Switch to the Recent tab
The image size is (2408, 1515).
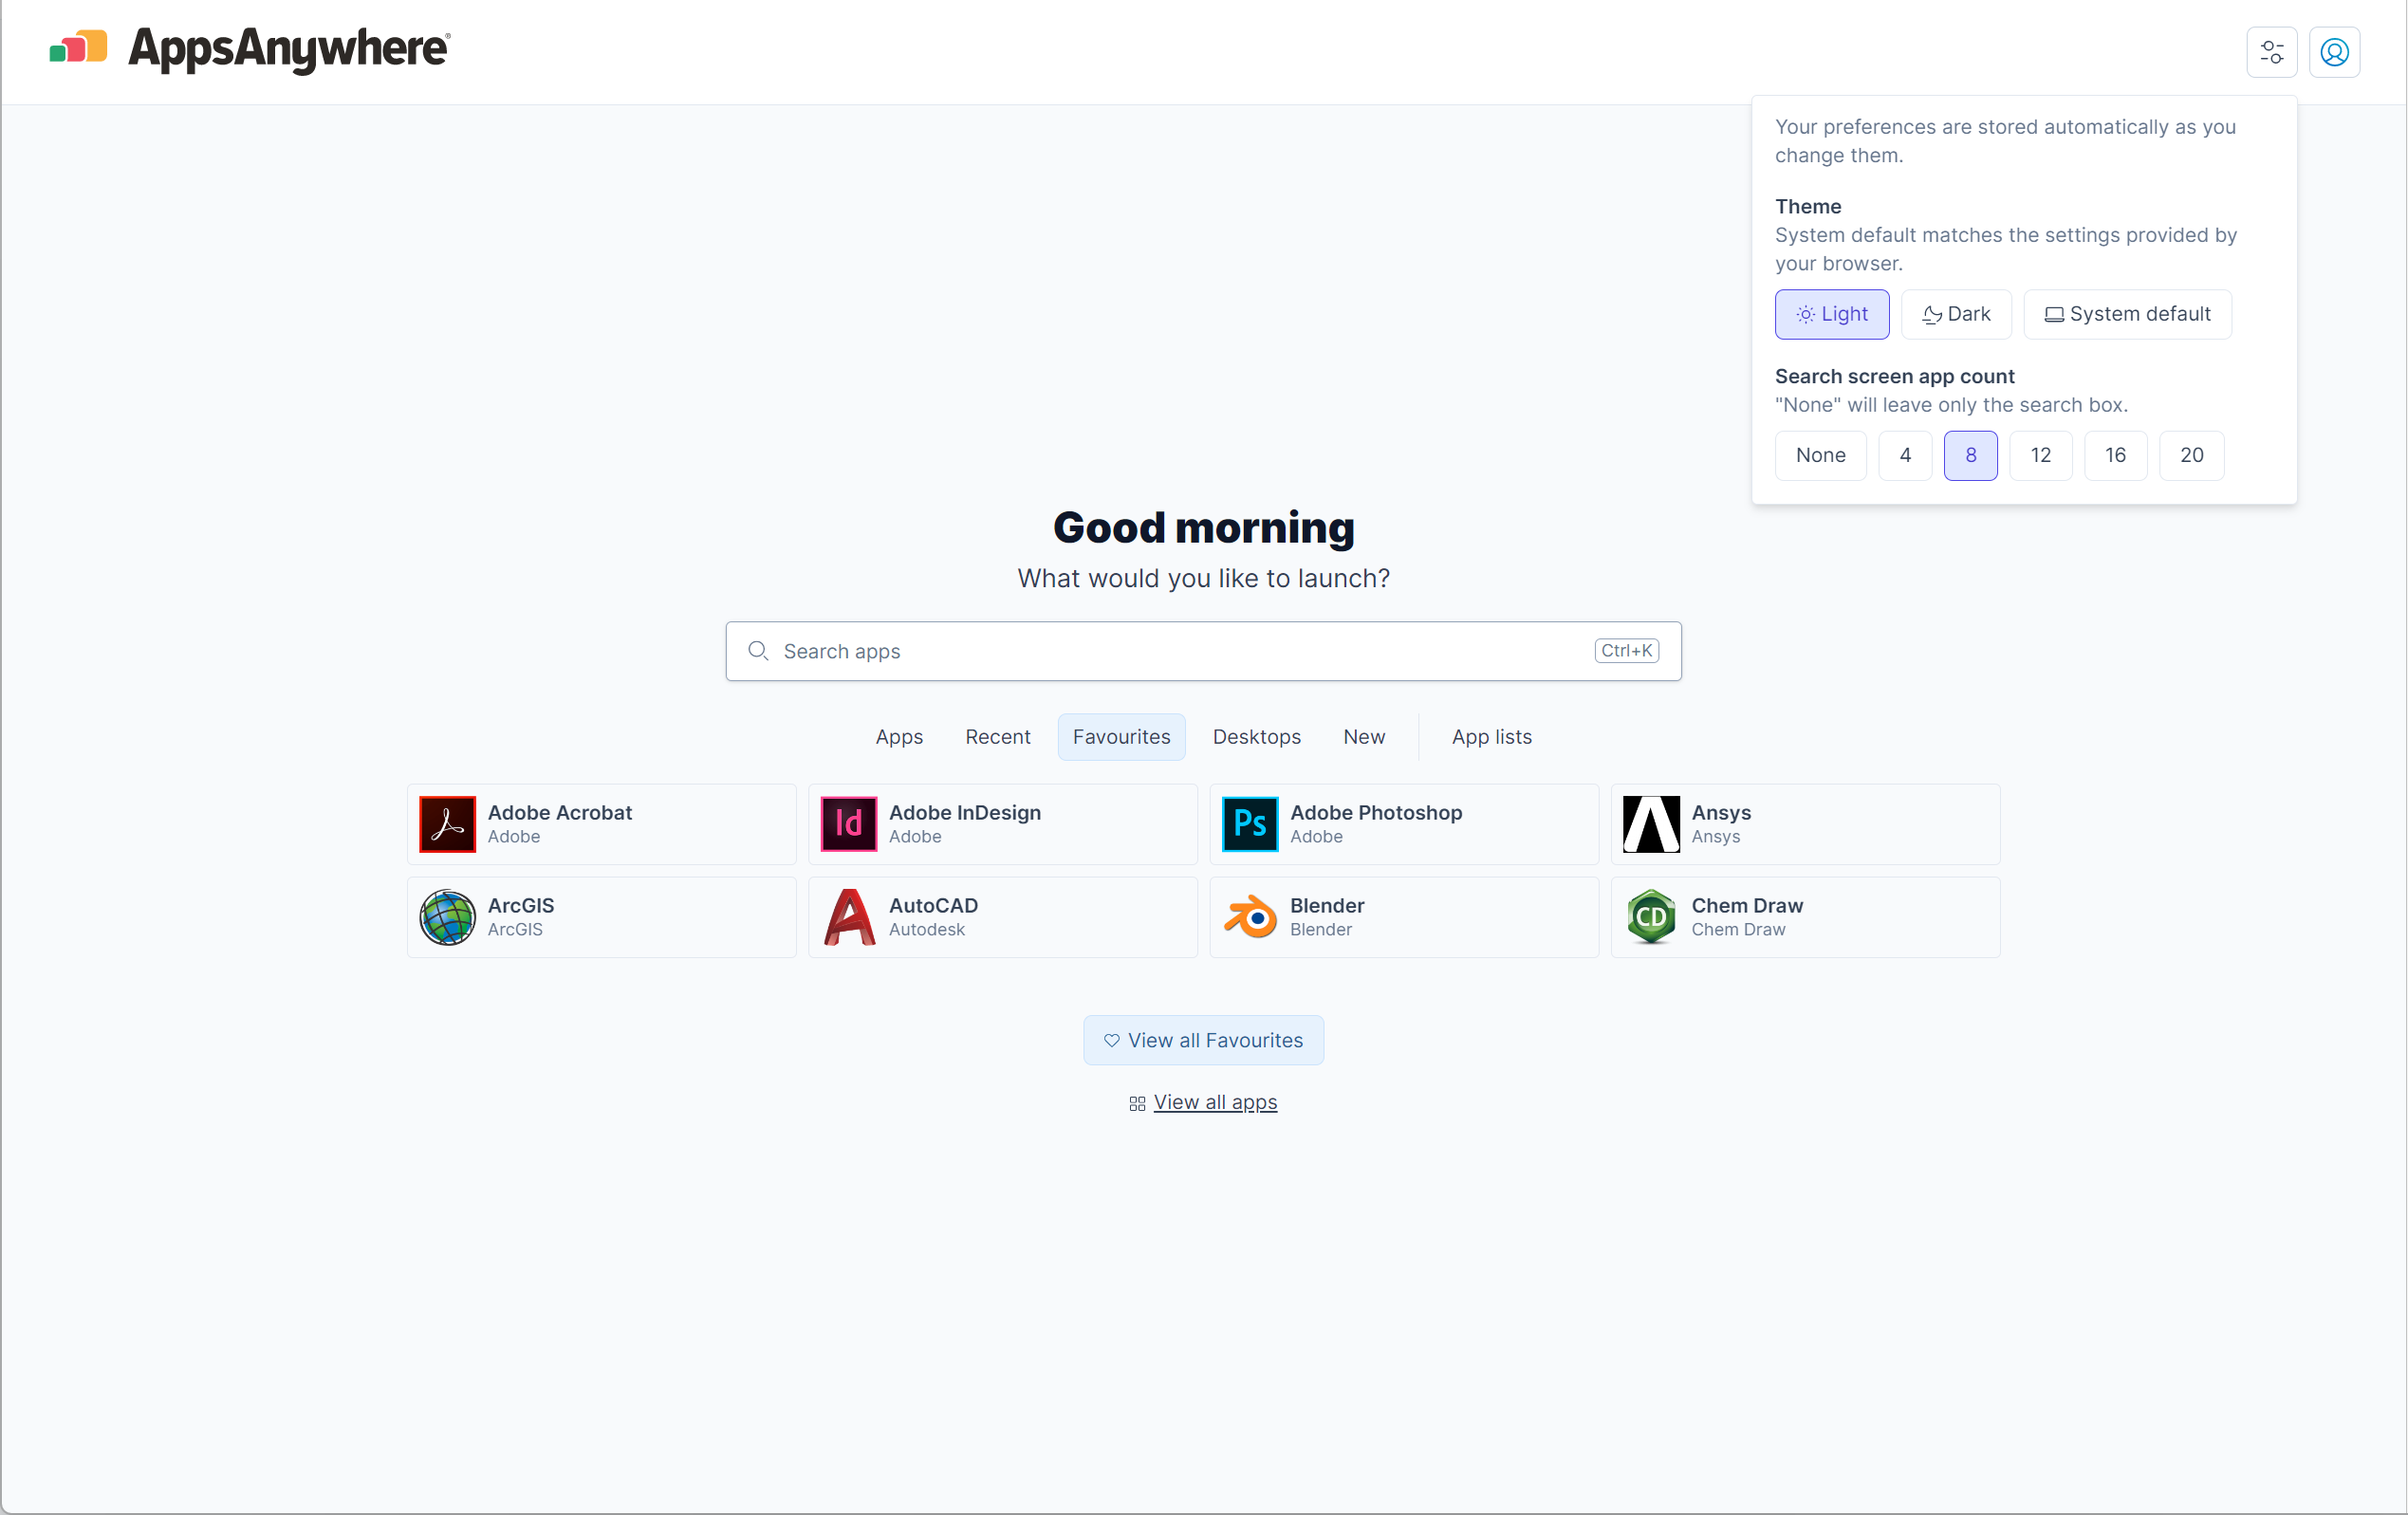click(997, 737)
